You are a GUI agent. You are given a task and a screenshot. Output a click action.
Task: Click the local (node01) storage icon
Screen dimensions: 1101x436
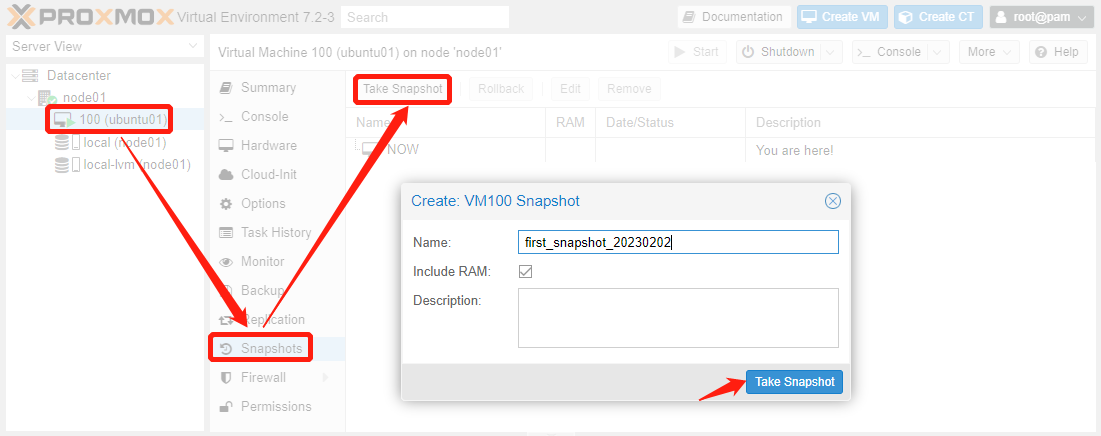coord(67,143)
